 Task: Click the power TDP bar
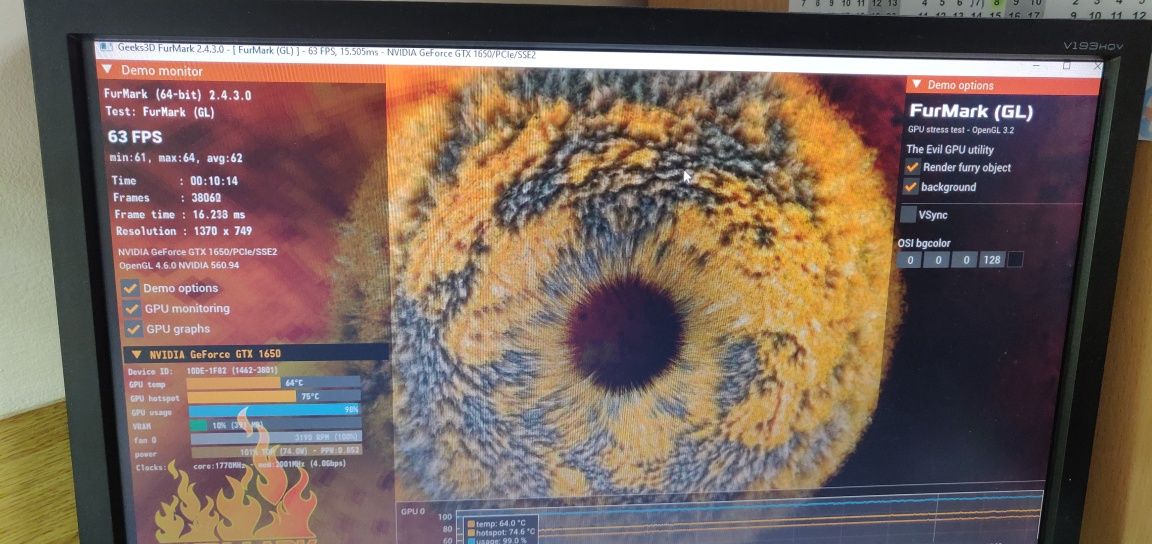tap(277, 451)
